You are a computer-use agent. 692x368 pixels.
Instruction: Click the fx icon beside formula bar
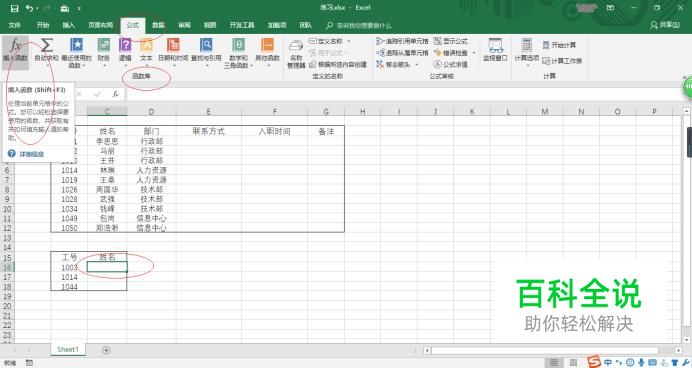click(x=115, y=94)
